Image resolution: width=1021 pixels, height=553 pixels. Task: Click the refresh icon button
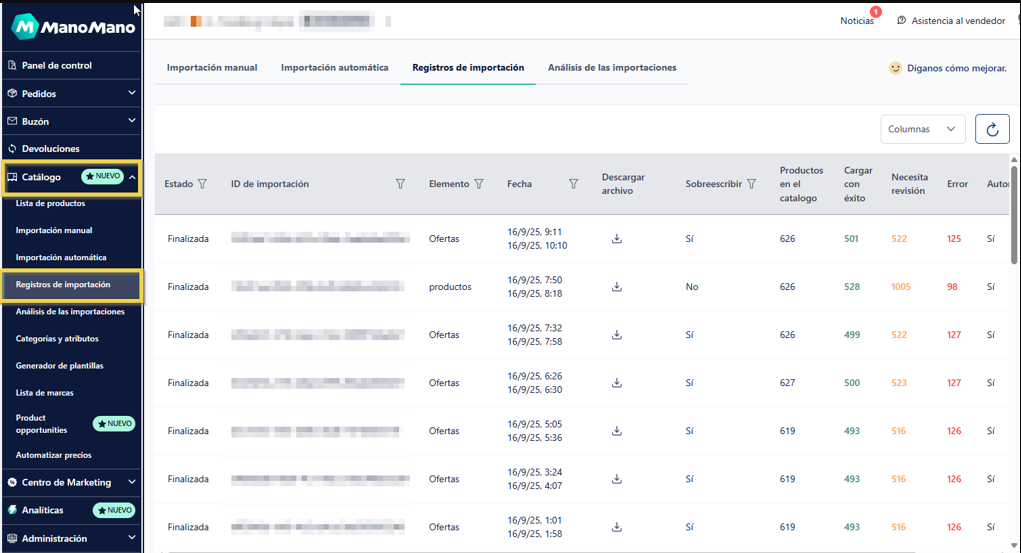click(x=992, y=129)
